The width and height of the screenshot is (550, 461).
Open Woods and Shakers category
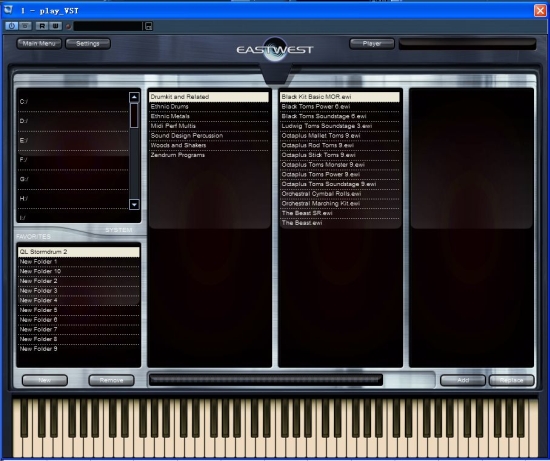point(209,145)
